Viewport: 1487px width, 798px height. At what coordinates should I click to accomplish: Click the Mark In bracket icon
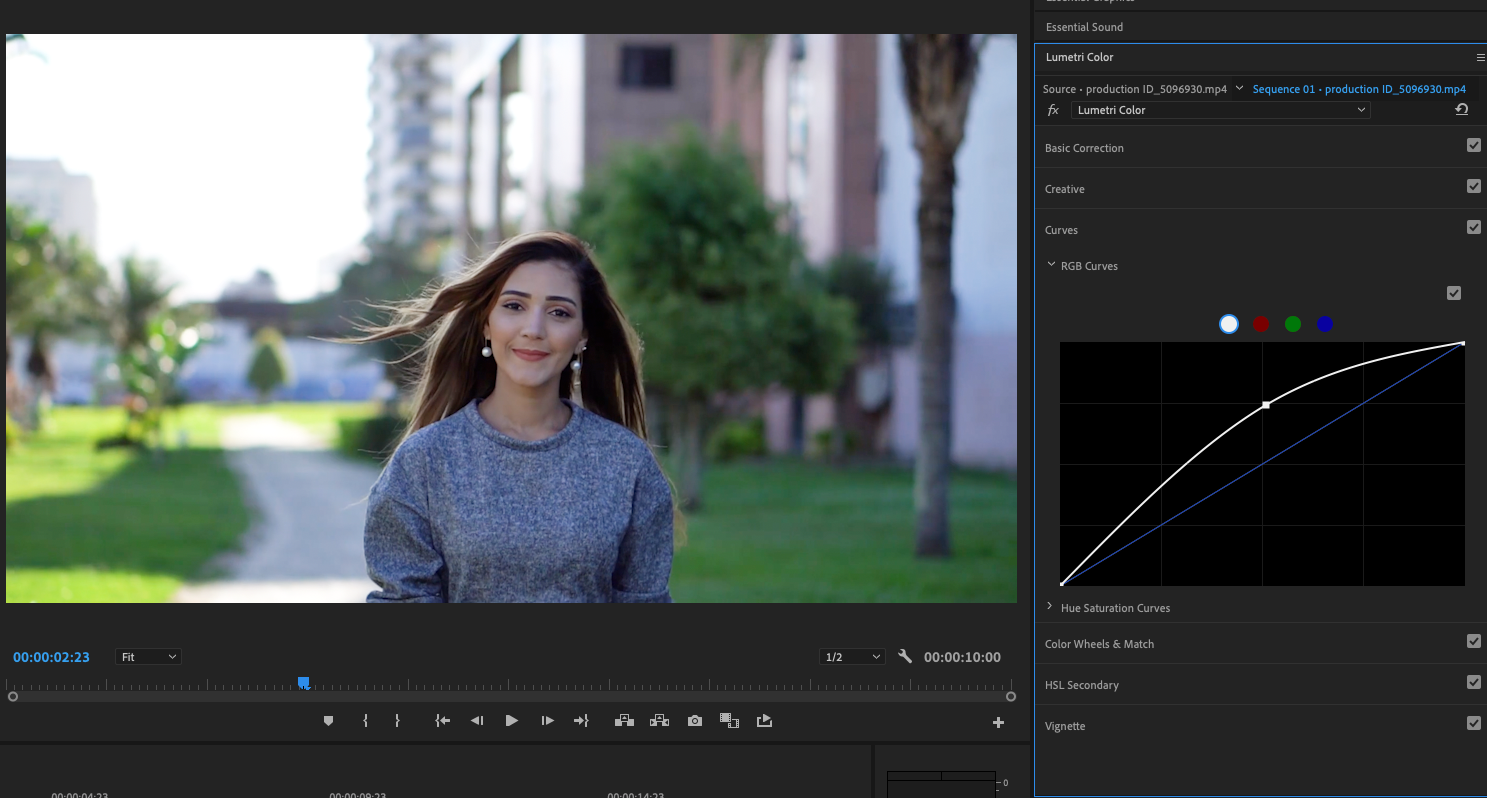pos(366,721)
